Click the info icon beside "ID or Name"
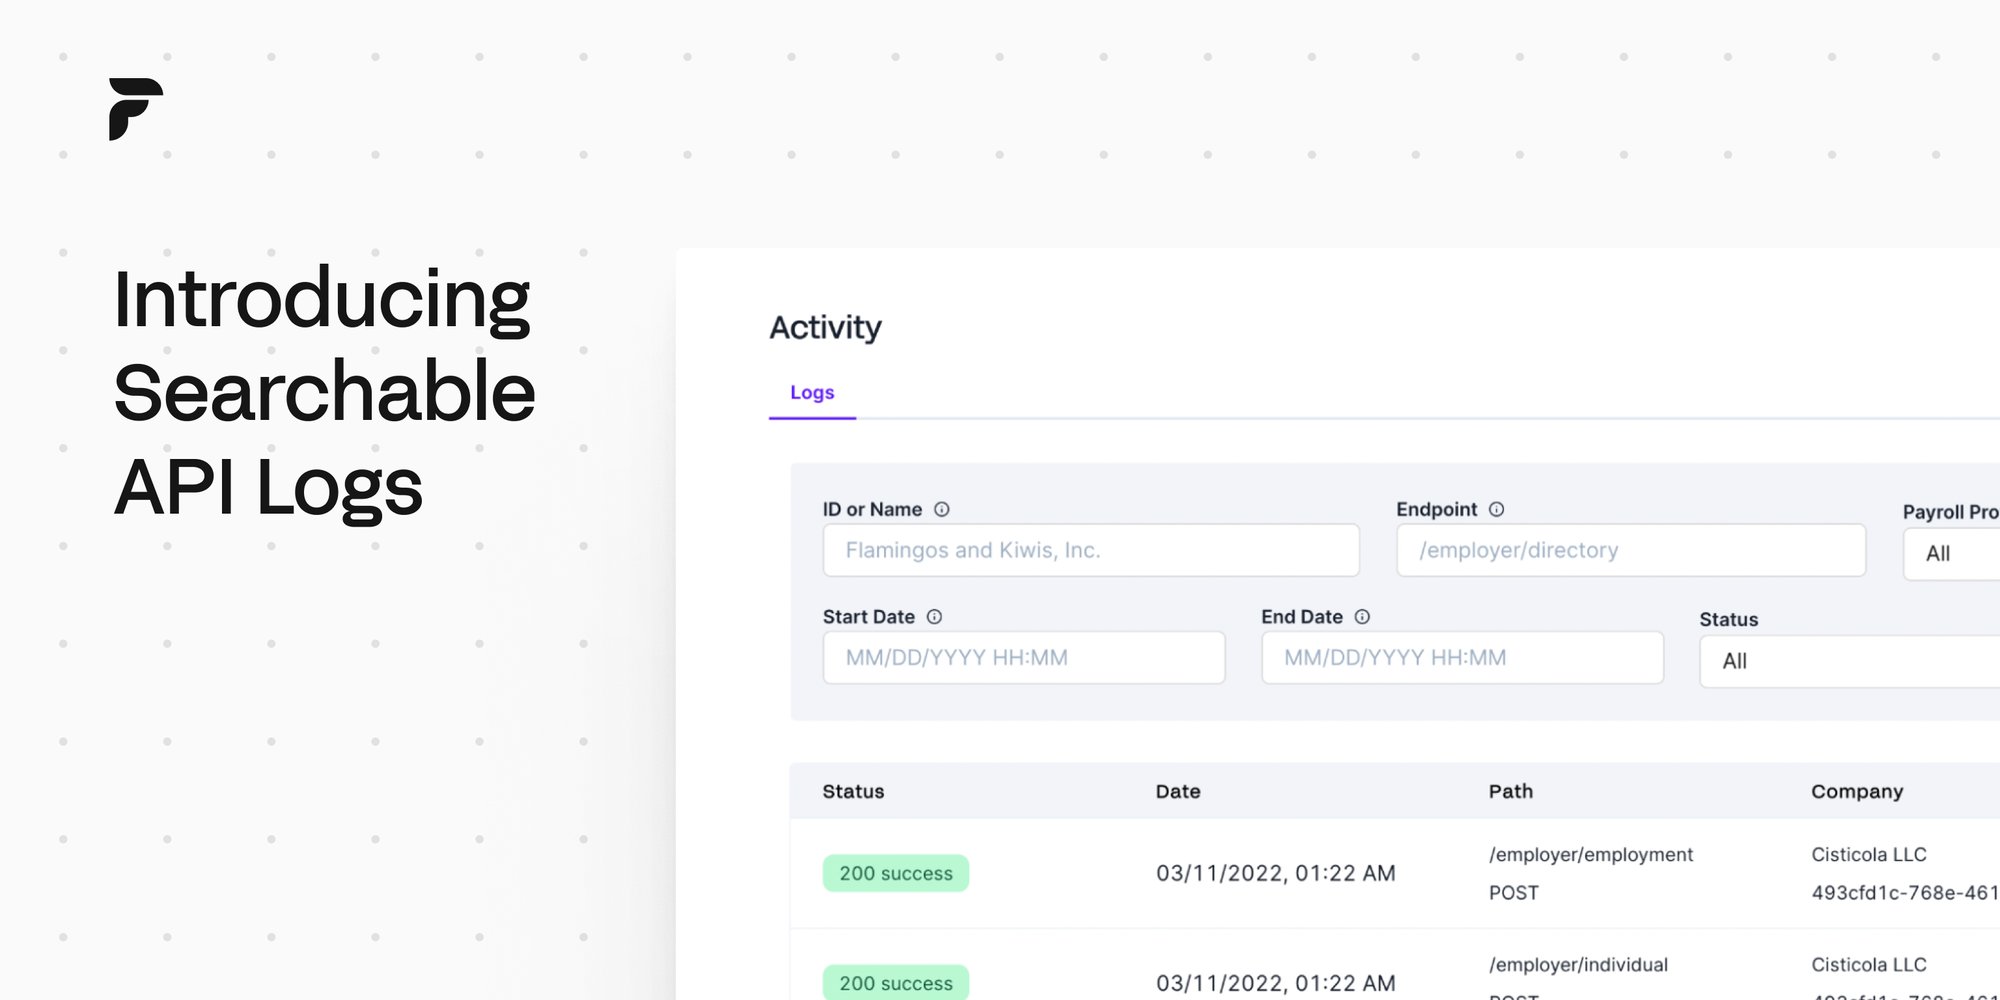The width and height of the screenshot is (2000, 1000). tap(941, 509)
